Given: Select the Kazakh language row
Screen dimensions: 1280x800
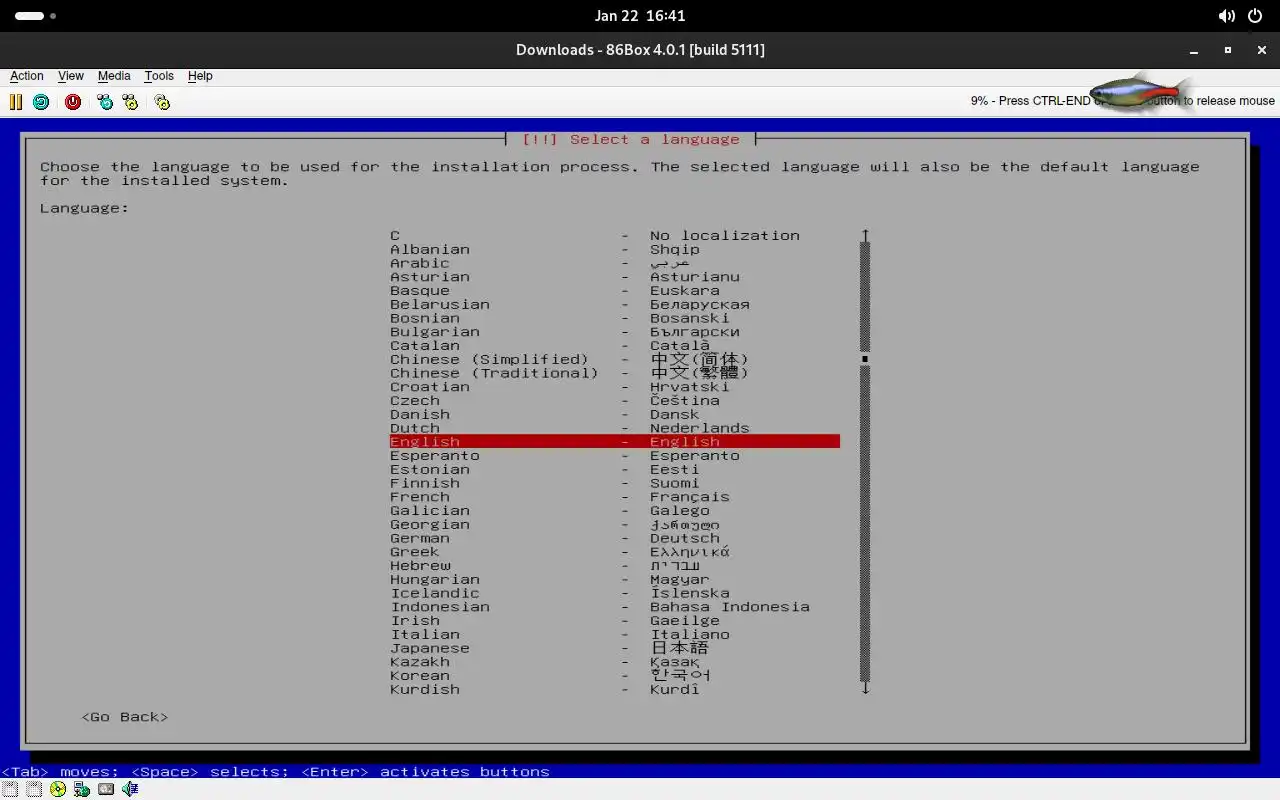Looking at the screenshot, I should (x=615, y=662).
